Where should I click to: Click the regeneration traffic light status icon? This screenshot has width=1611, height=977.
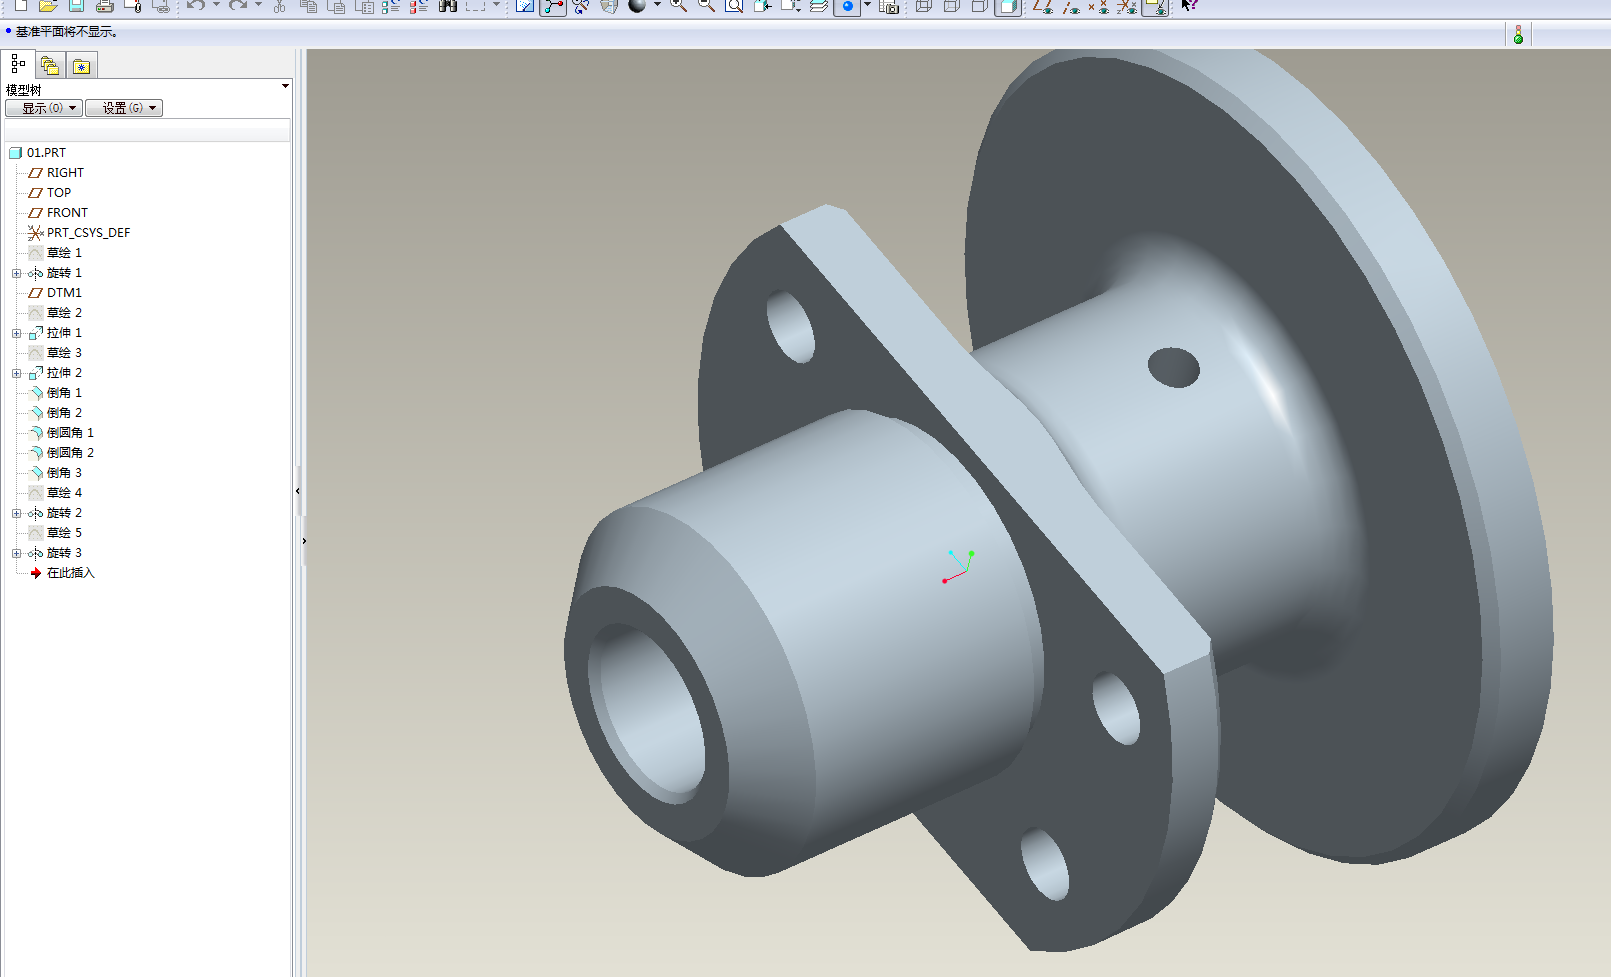coord(1518,35)
